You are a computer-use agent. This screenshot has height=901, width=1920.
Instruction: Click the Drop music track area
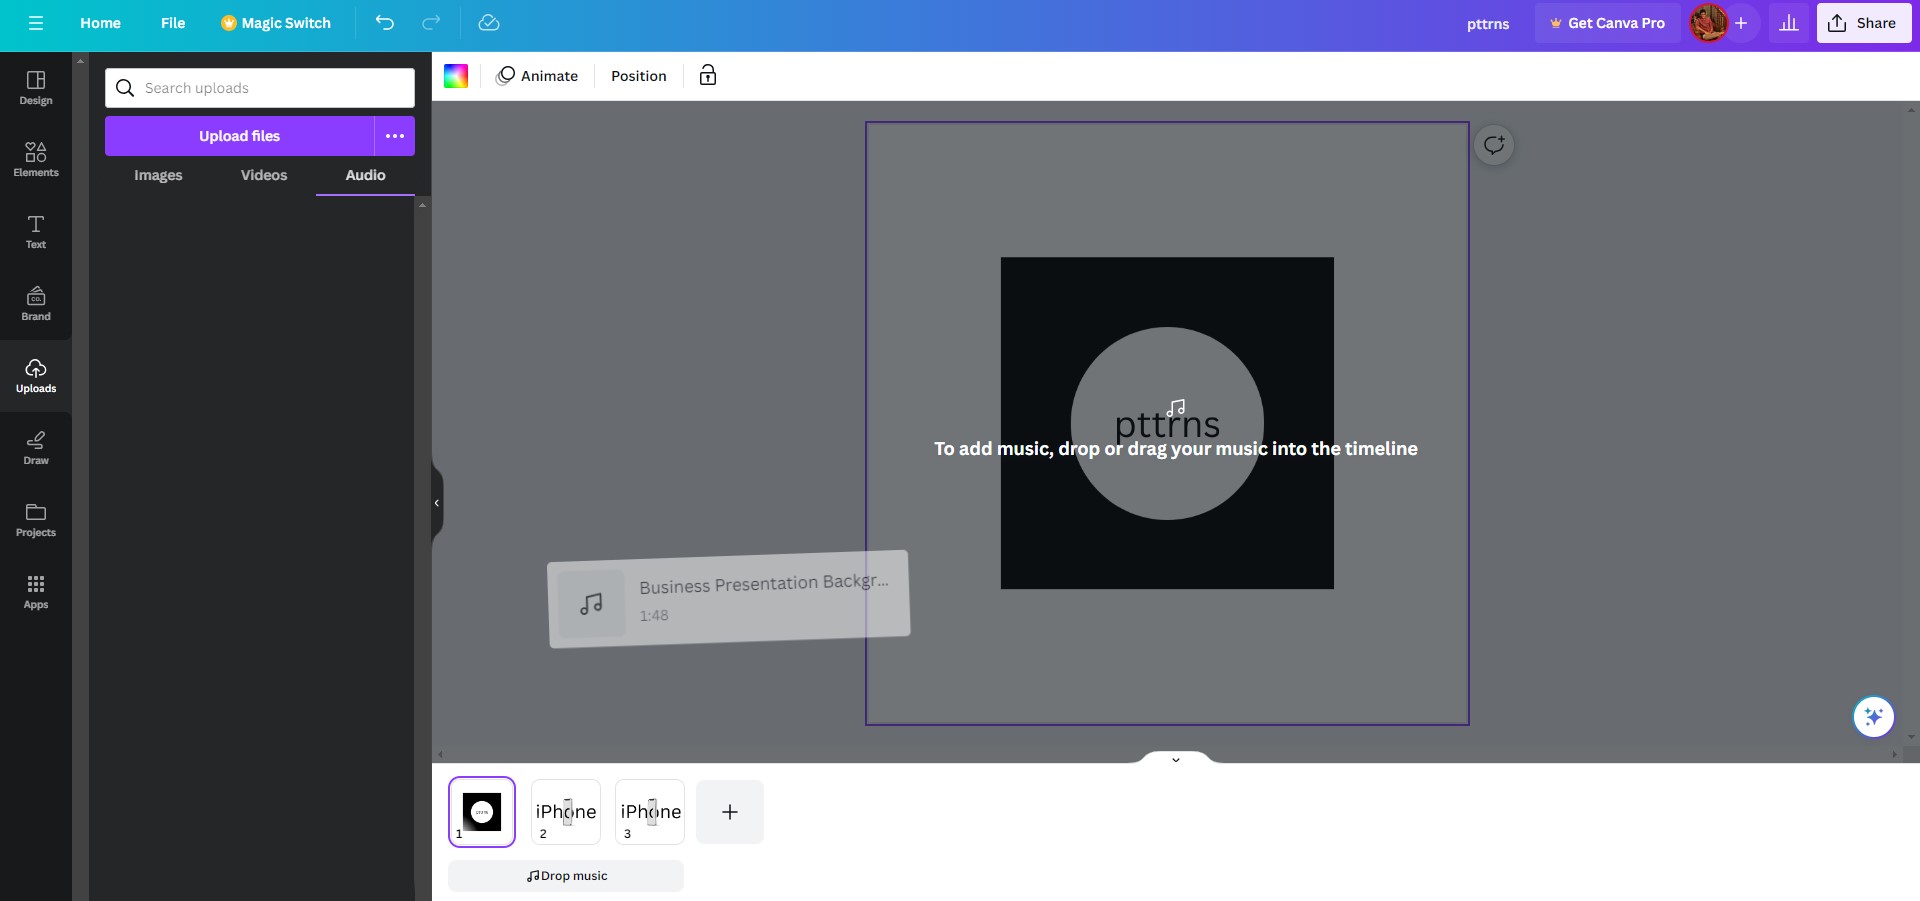click(566, 876)
